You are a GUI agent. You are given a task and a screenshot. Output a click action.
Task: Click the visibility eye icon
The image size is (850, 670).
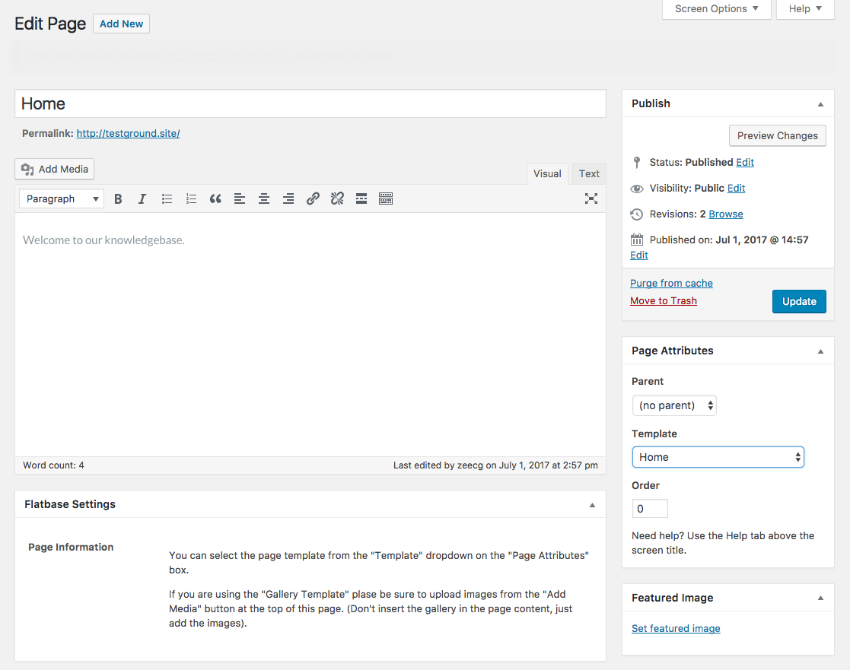click(637, 189)
